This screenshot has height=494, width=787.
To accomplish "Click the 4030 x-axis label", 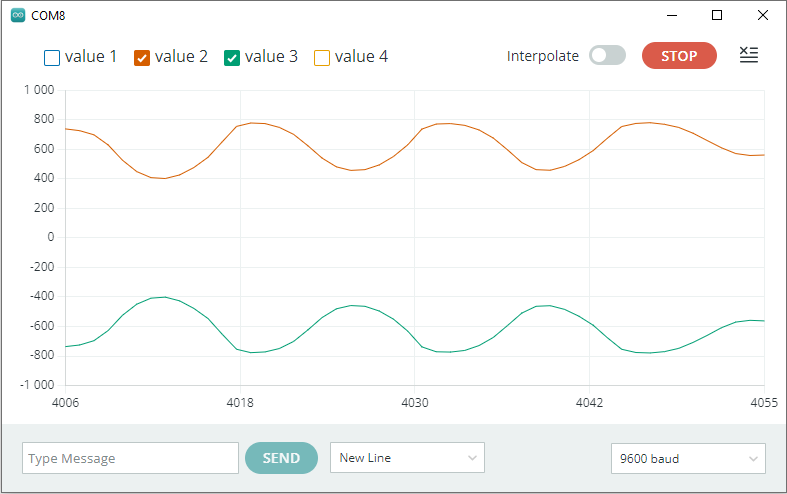I will (415, 403).
